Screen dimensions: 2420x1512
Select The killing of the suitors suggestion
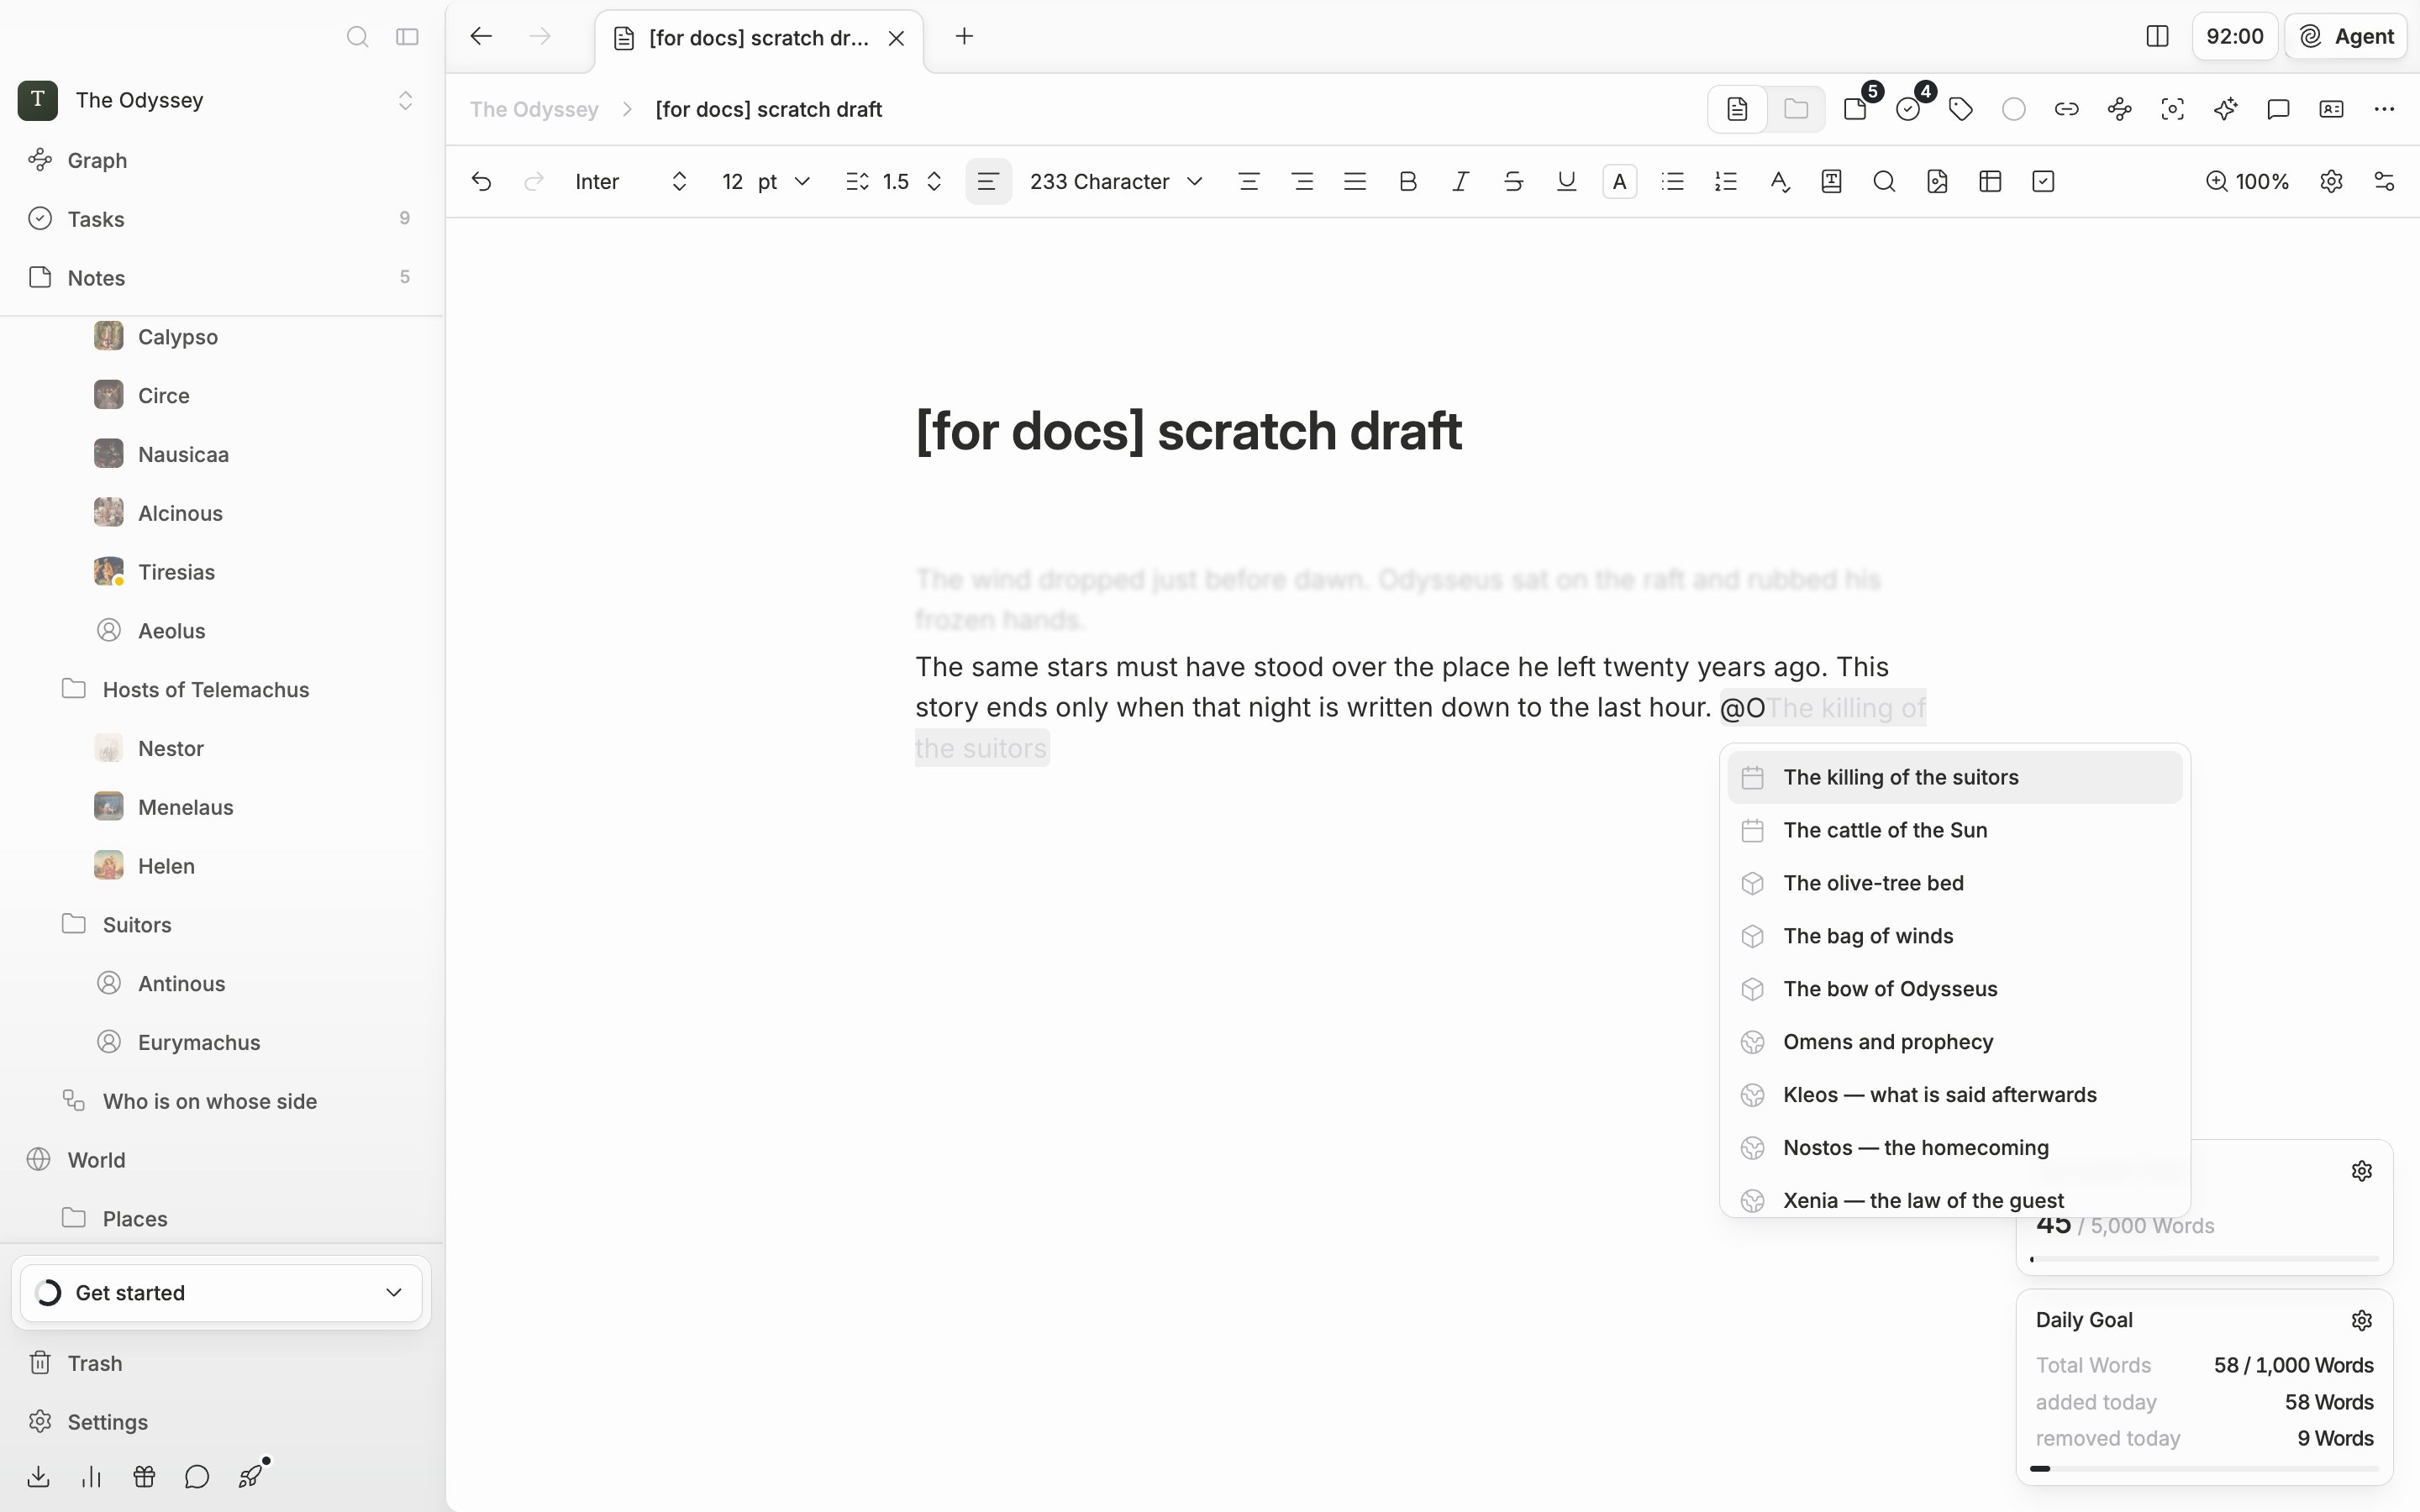click(x=1955, y=777)
